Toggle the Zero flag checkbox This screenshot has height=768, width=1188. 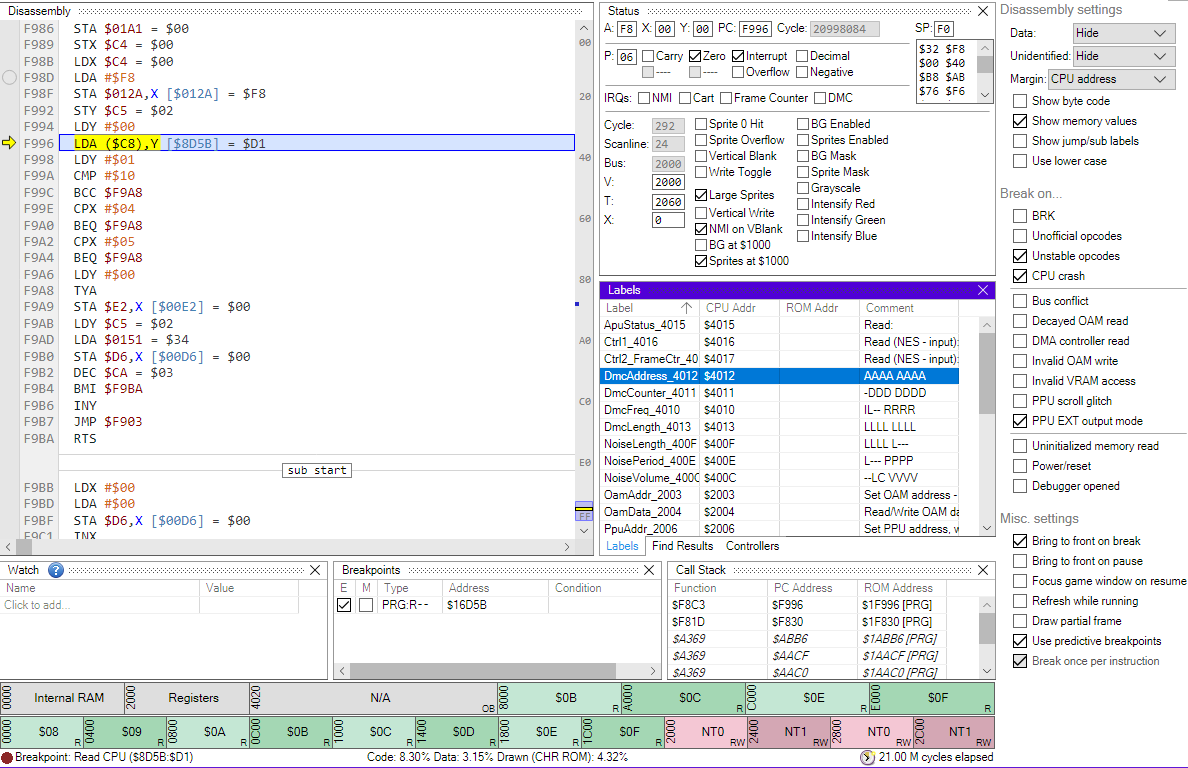pyautogui.click(x=695, y=56)
